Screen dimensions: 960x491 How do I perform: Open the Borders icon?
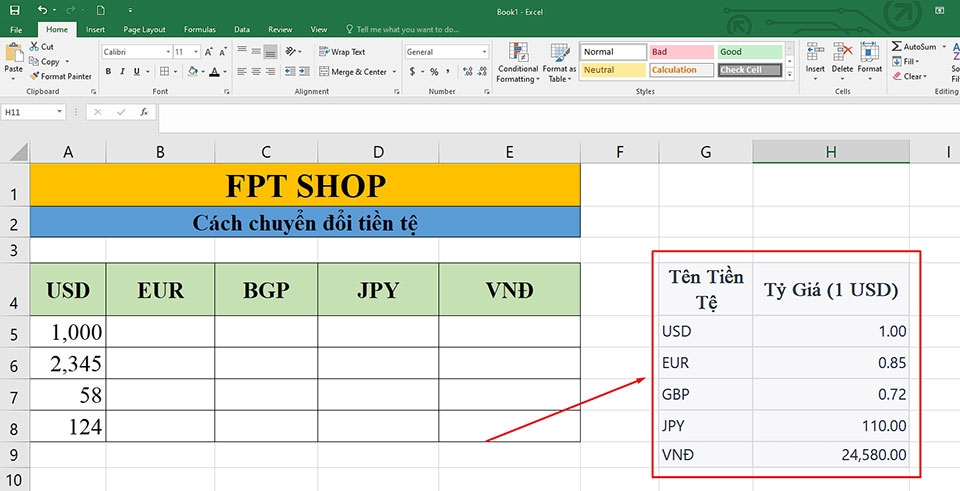point(164,72)
